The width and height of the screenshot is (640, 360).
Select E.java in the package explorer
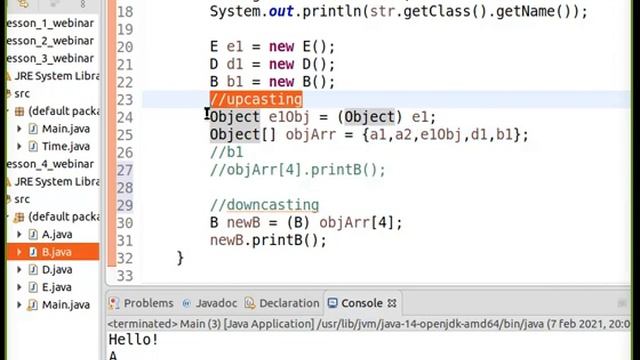57,287
